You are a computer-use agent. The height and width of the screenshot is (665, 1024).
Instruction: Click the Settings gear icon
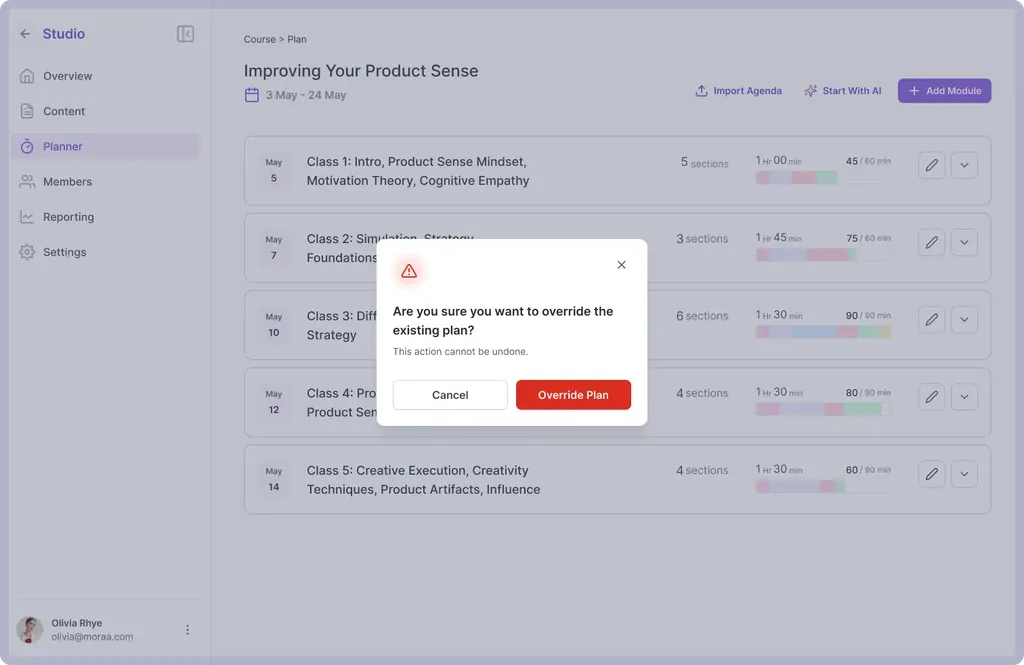(27, 252)
